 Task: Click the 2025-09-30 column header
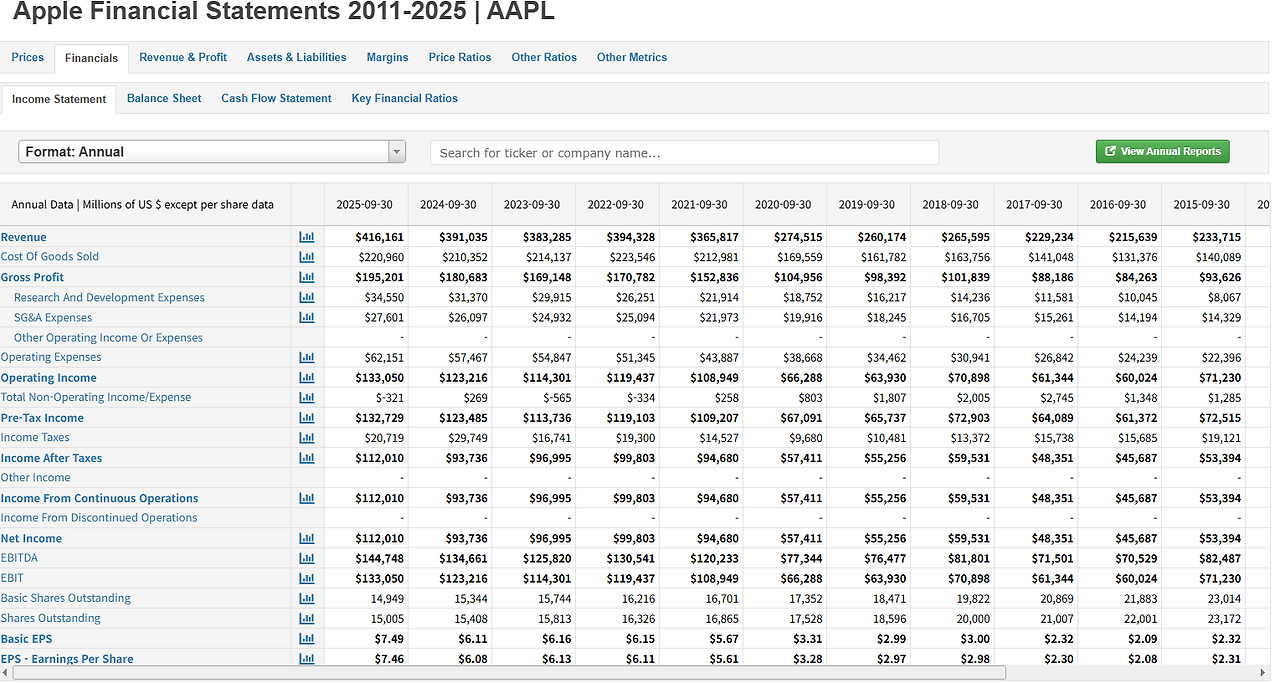[365, 204]
